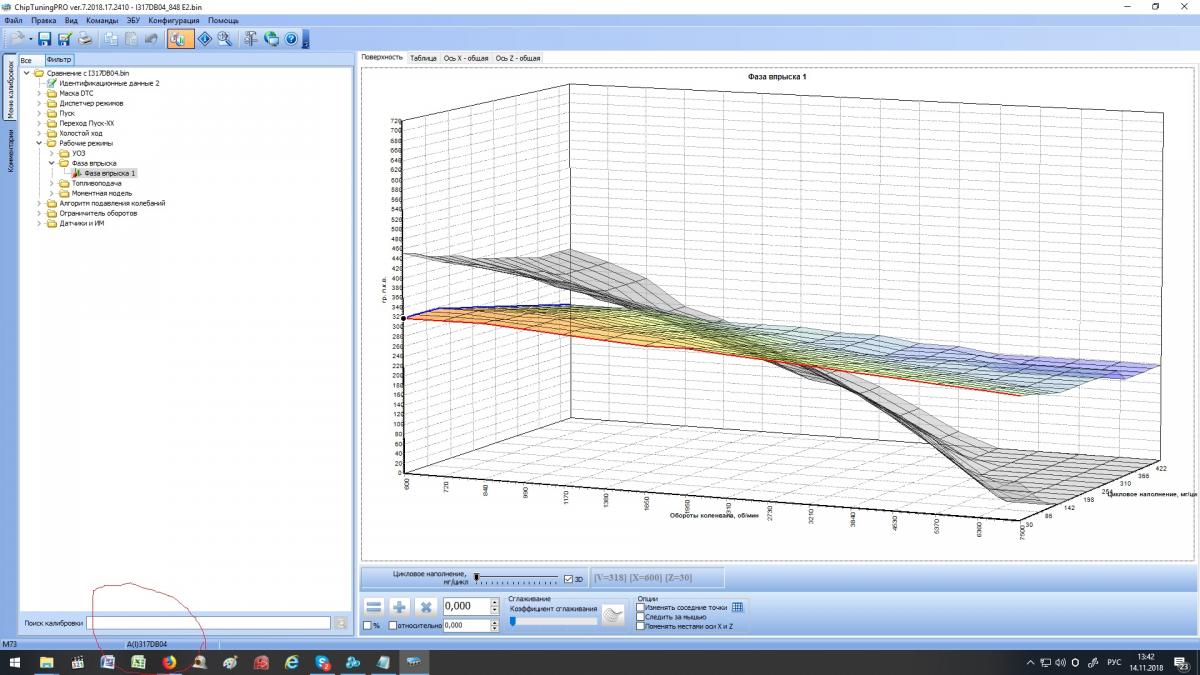
Task: Click the multiply value X button
Action: [x=425, y=607]
